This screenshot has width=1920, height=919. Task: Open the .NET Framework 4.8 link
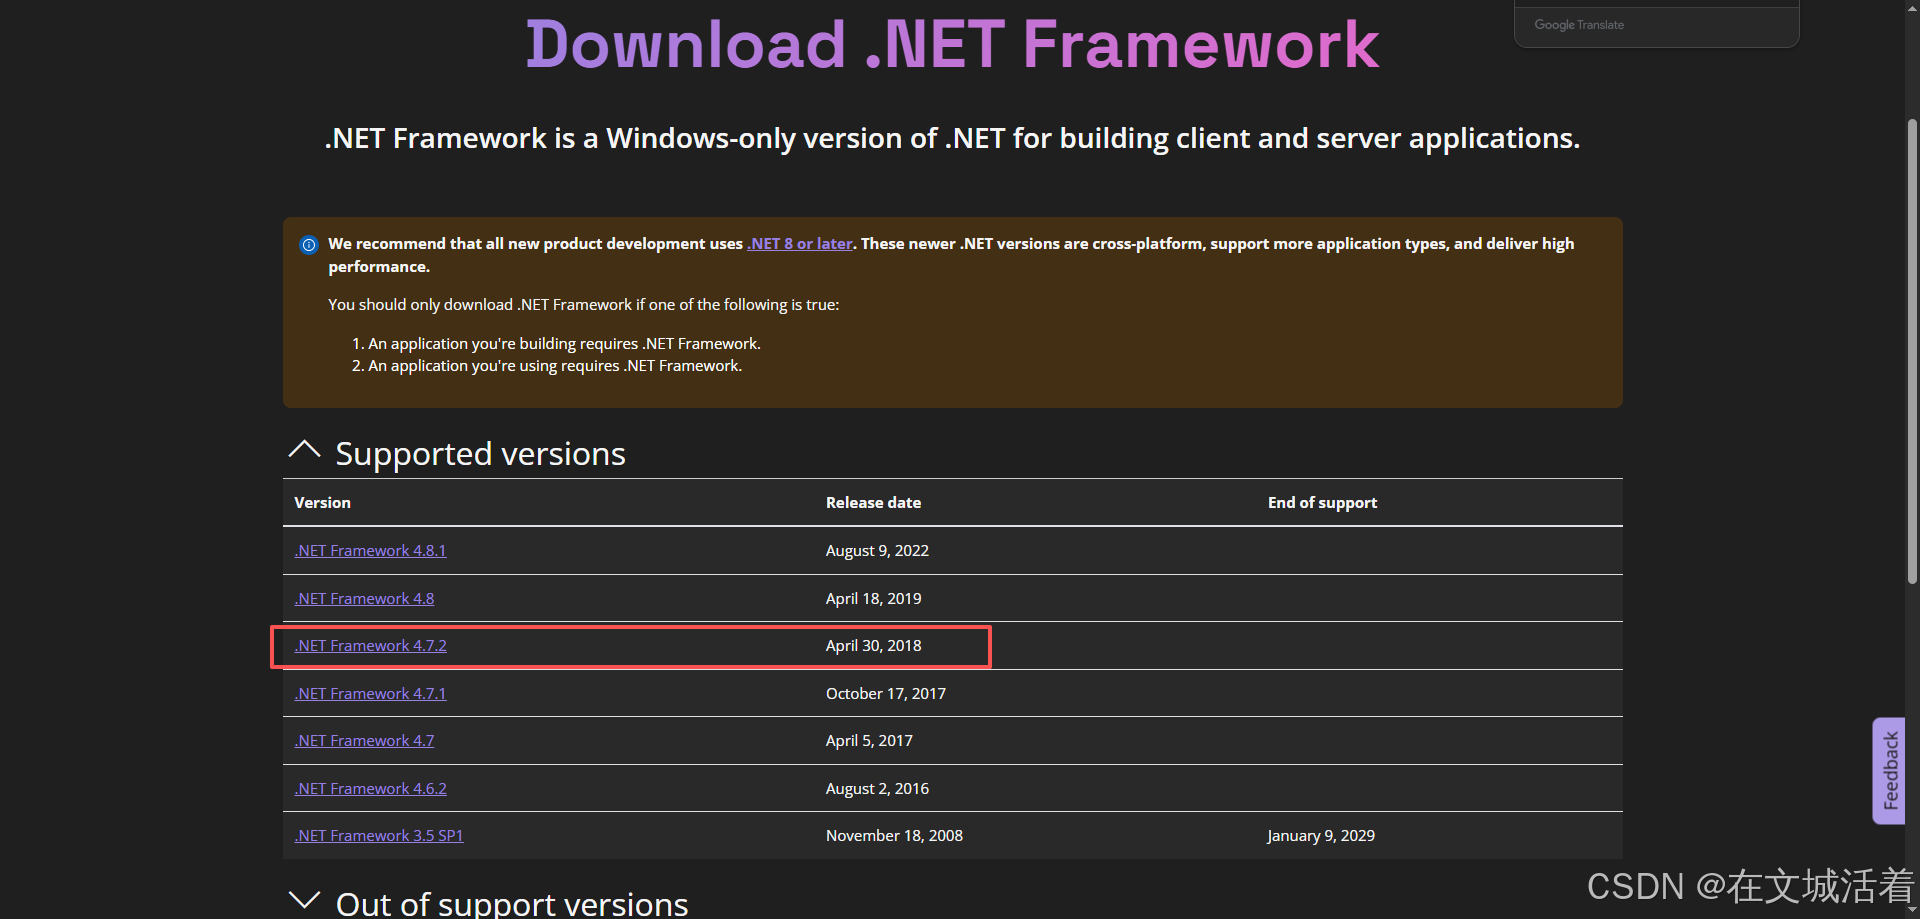364,598
